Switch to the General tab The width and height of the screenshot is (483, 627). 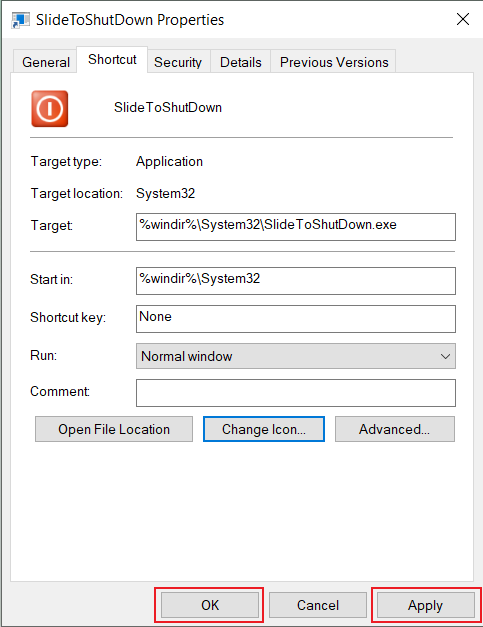pos(46,62)
